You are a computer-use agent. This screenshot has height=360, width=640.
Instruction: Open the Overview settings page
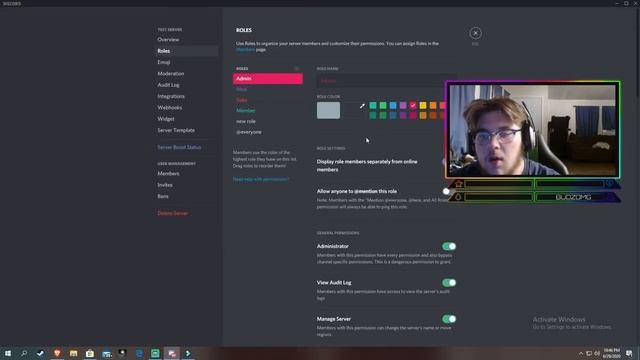186,40
